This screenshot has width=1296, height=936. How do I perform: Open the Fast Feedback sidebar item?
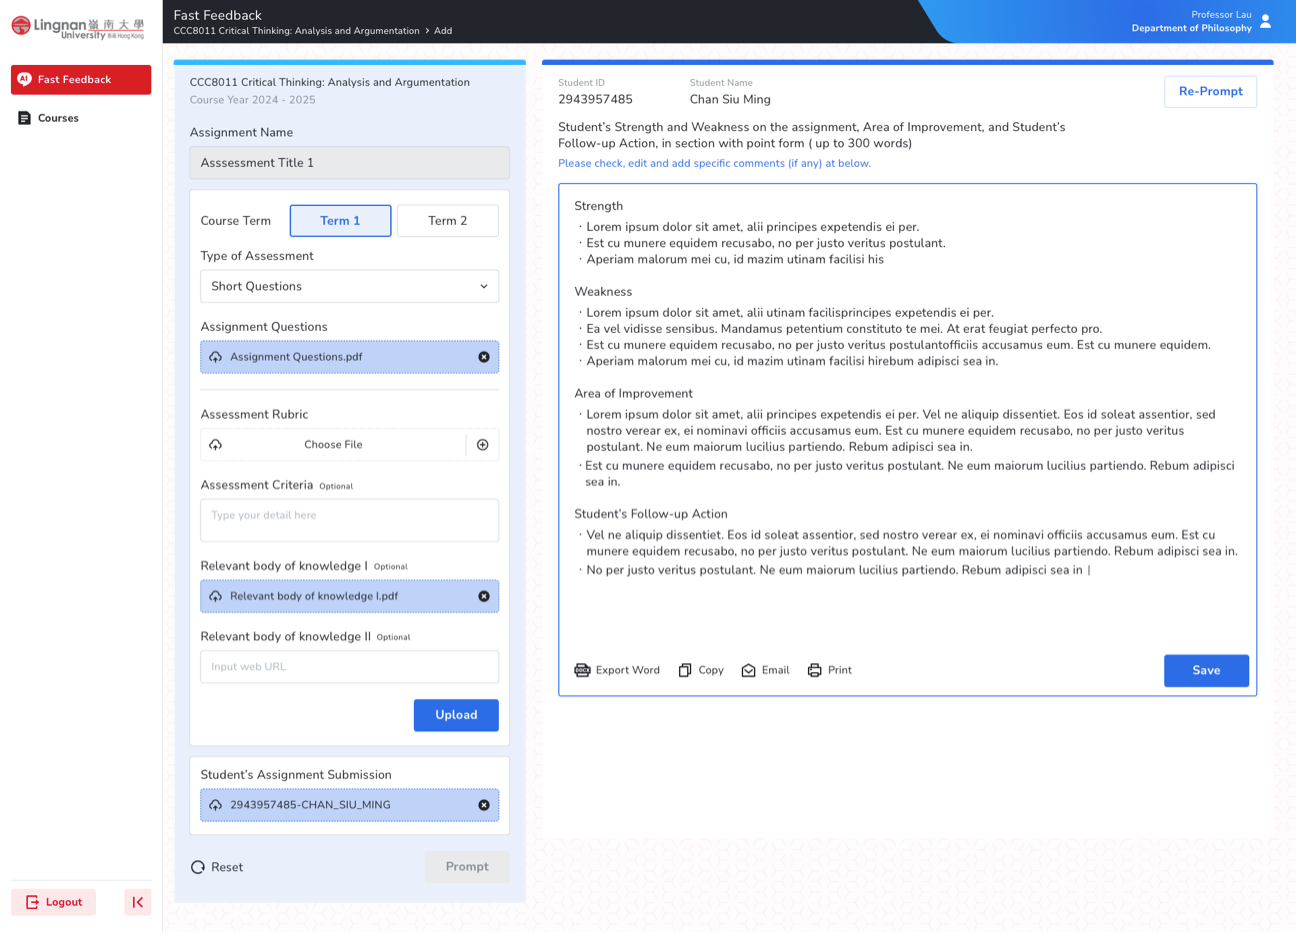click(81, 80)
